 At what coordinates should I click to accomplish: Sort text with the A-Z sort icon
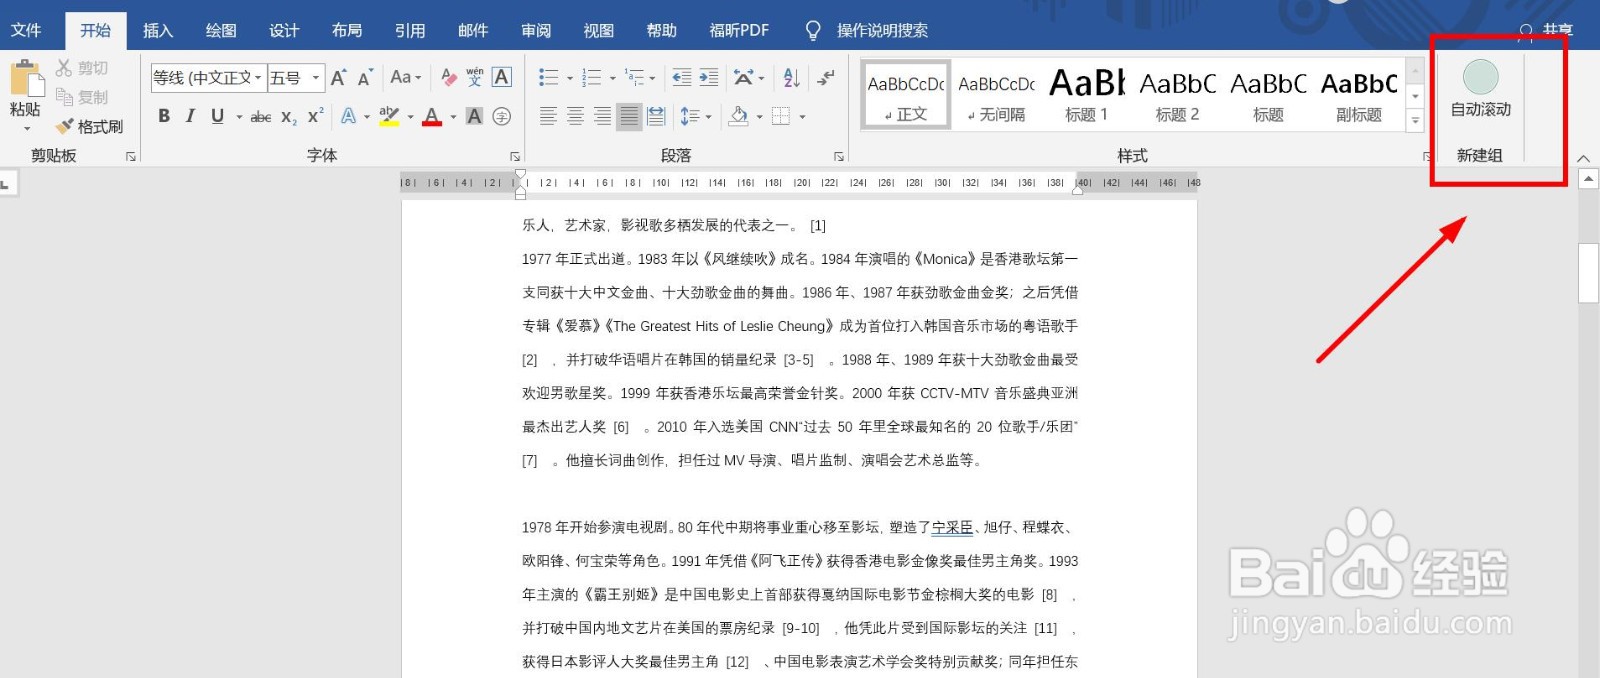pos(792,77)
